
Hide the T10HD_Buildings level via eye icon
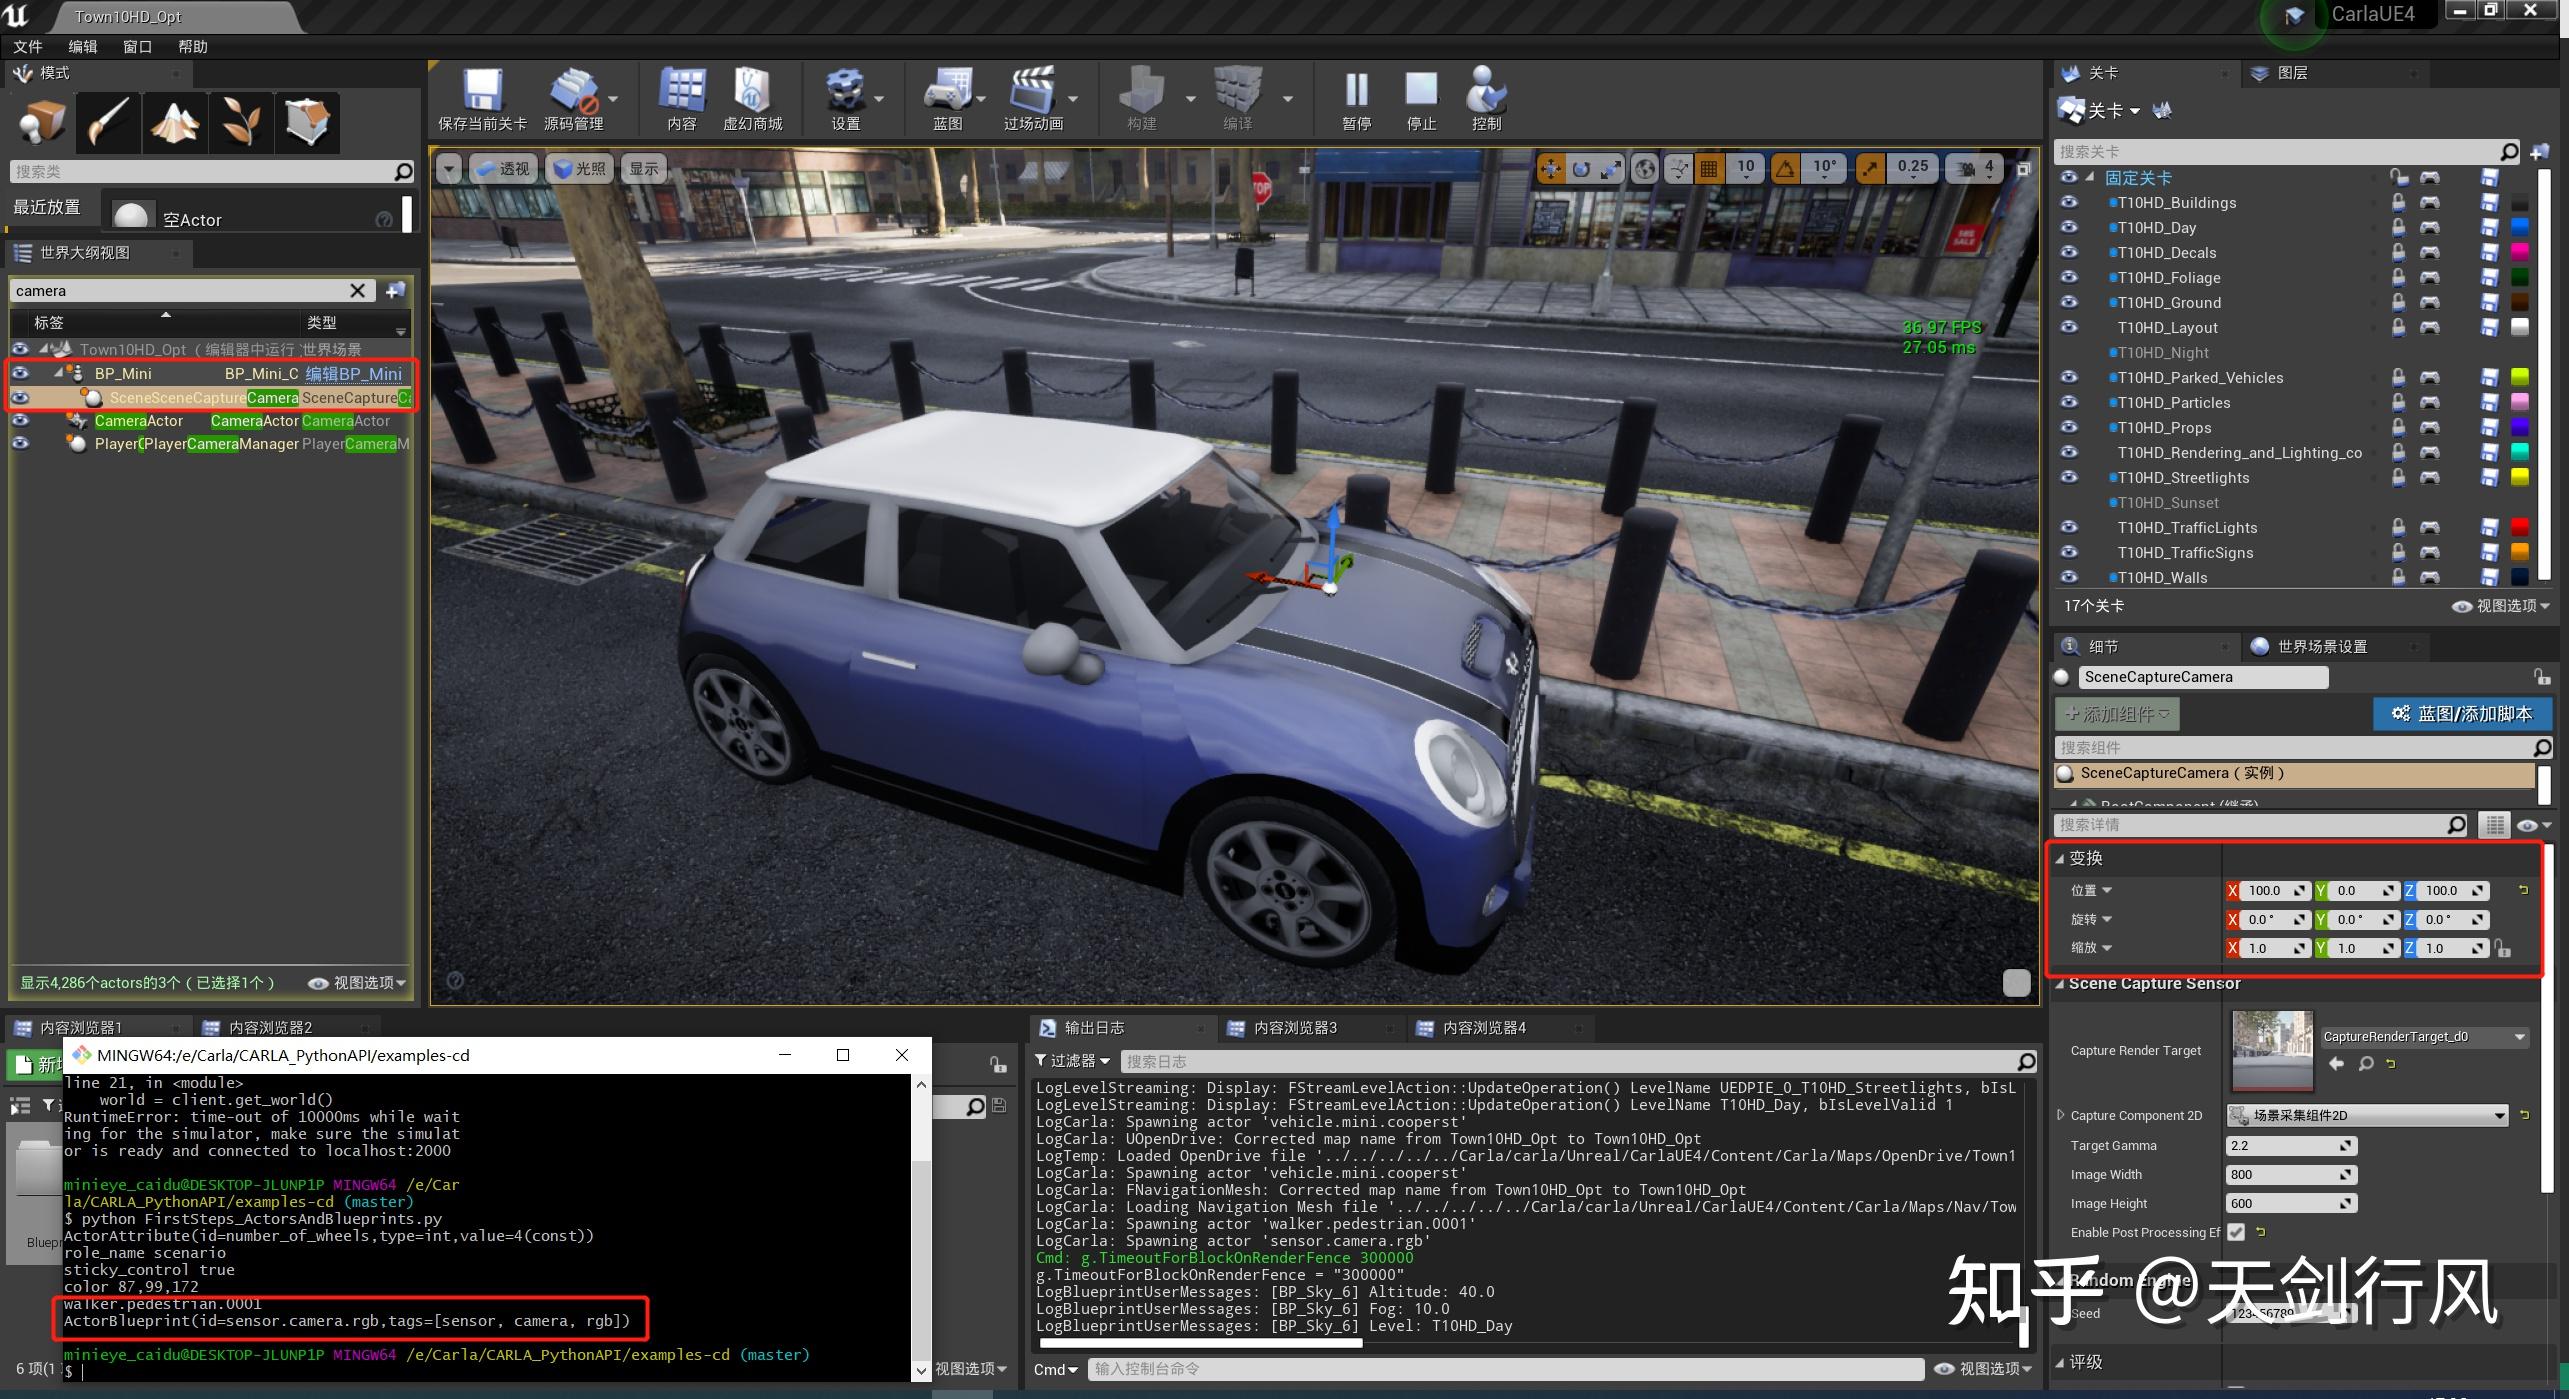pos(2069,203)
